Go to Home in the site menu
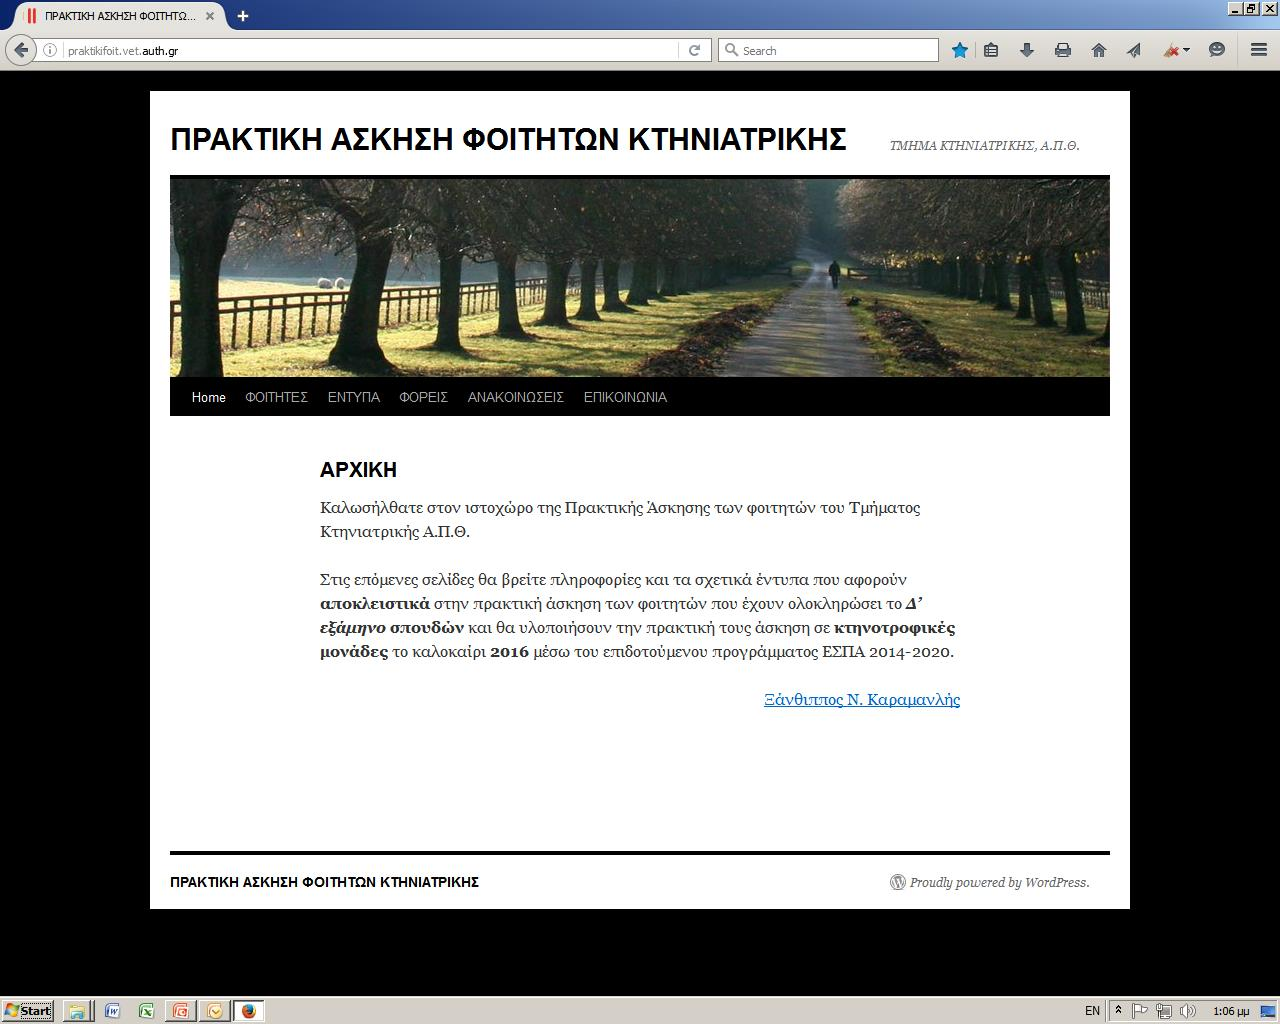 pos(209,397)
